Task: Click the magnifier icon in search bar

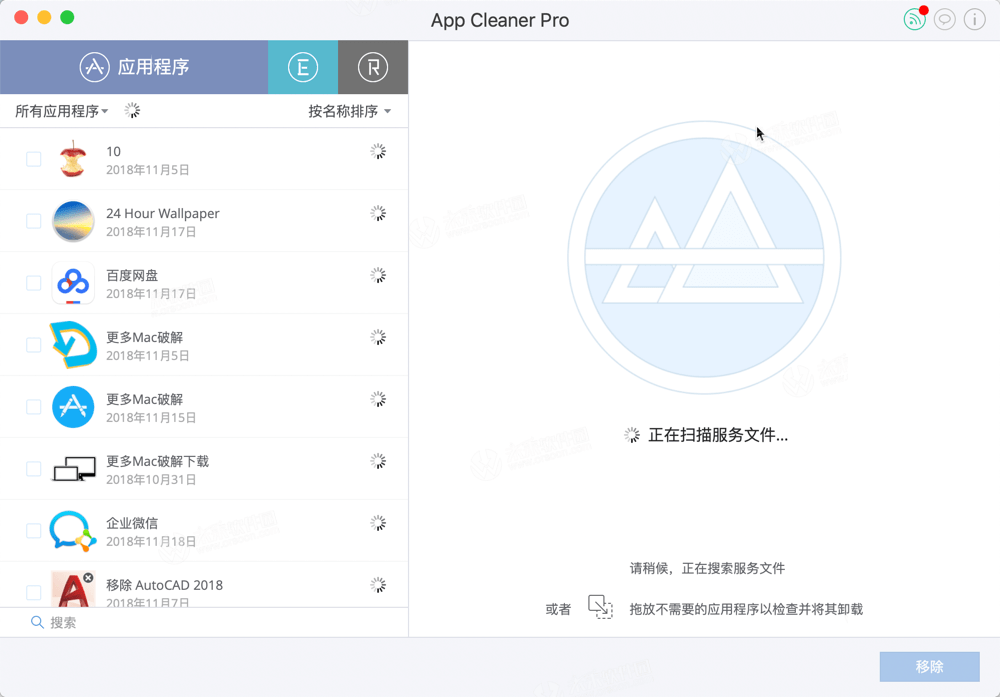Action: coord(37,622)
